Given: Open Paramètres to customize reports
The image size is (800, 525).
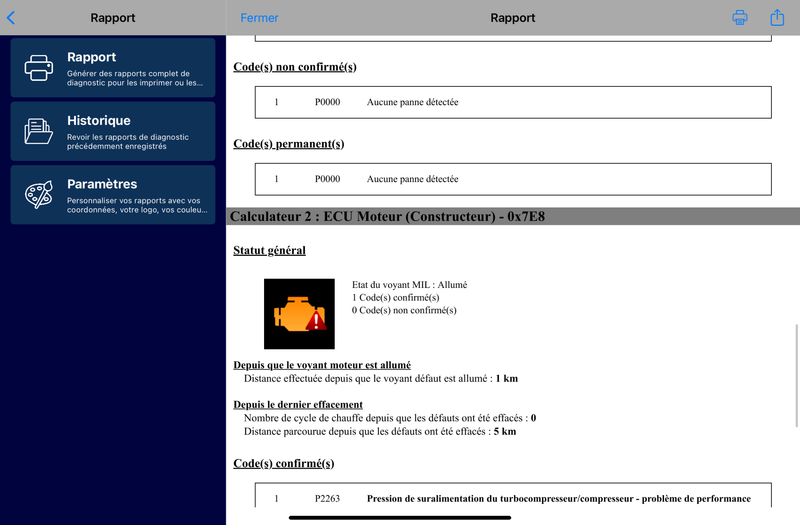Looking at the screenshot, I should [113, 194].
